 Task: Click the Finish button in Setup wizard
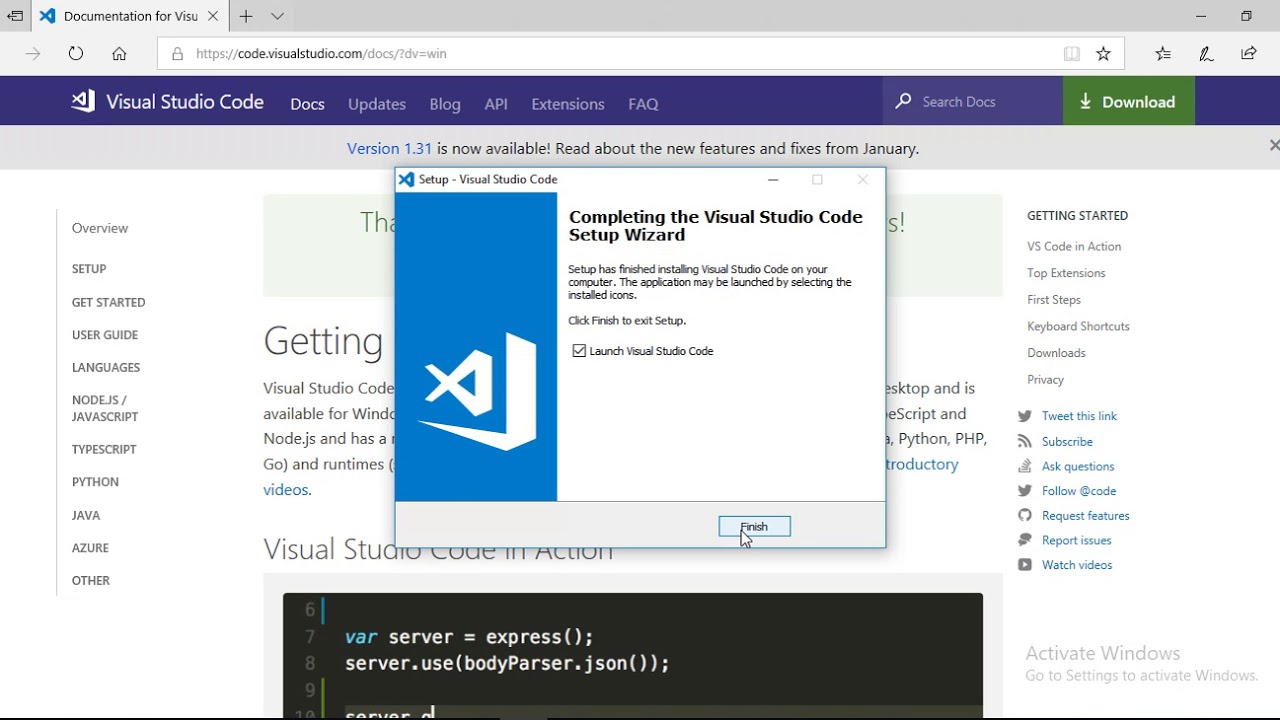click(754, 527)
